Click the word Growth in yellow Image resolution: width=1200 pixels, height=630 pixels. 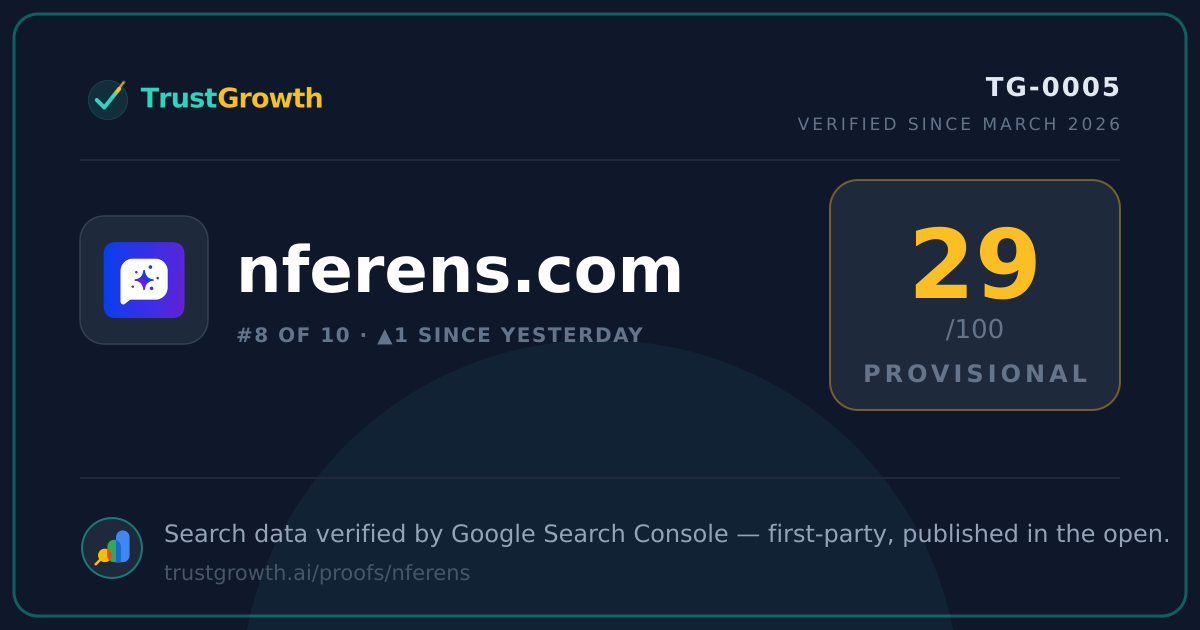[x=270, y=99]
